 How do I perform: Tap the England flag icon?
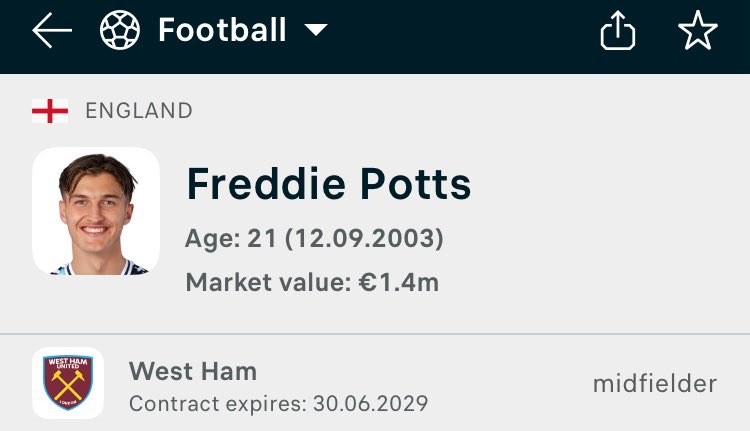coord(50,111)
